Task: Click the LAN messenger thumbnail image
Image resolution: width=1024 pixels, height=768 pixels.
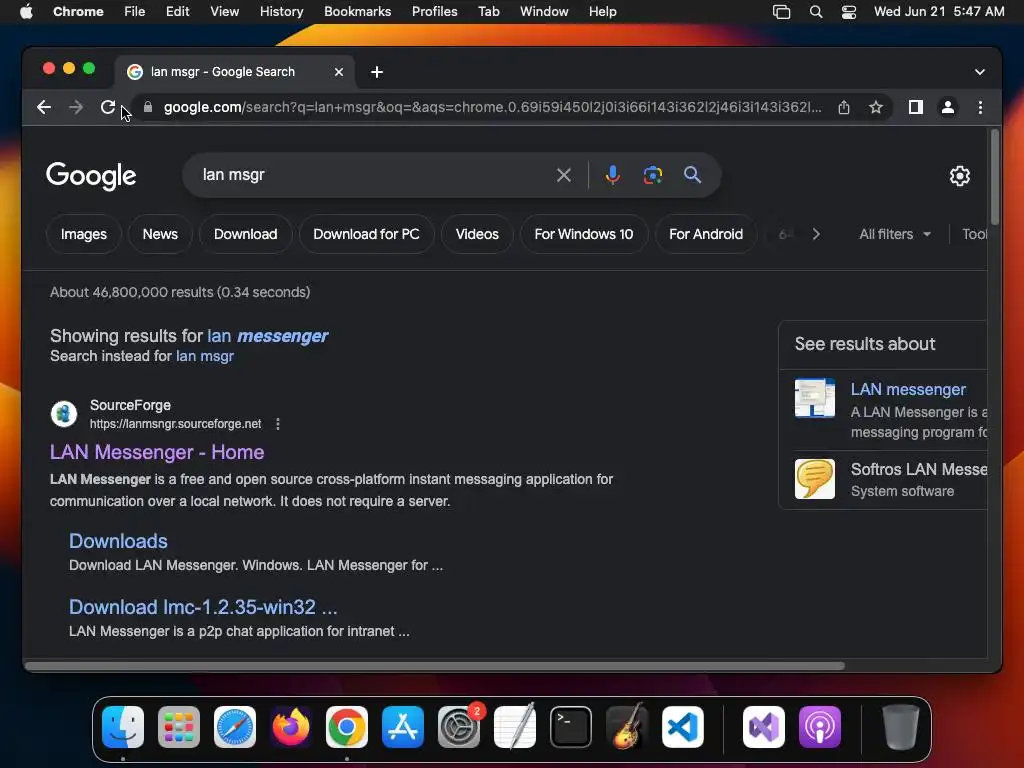Action: pos(814,397)
